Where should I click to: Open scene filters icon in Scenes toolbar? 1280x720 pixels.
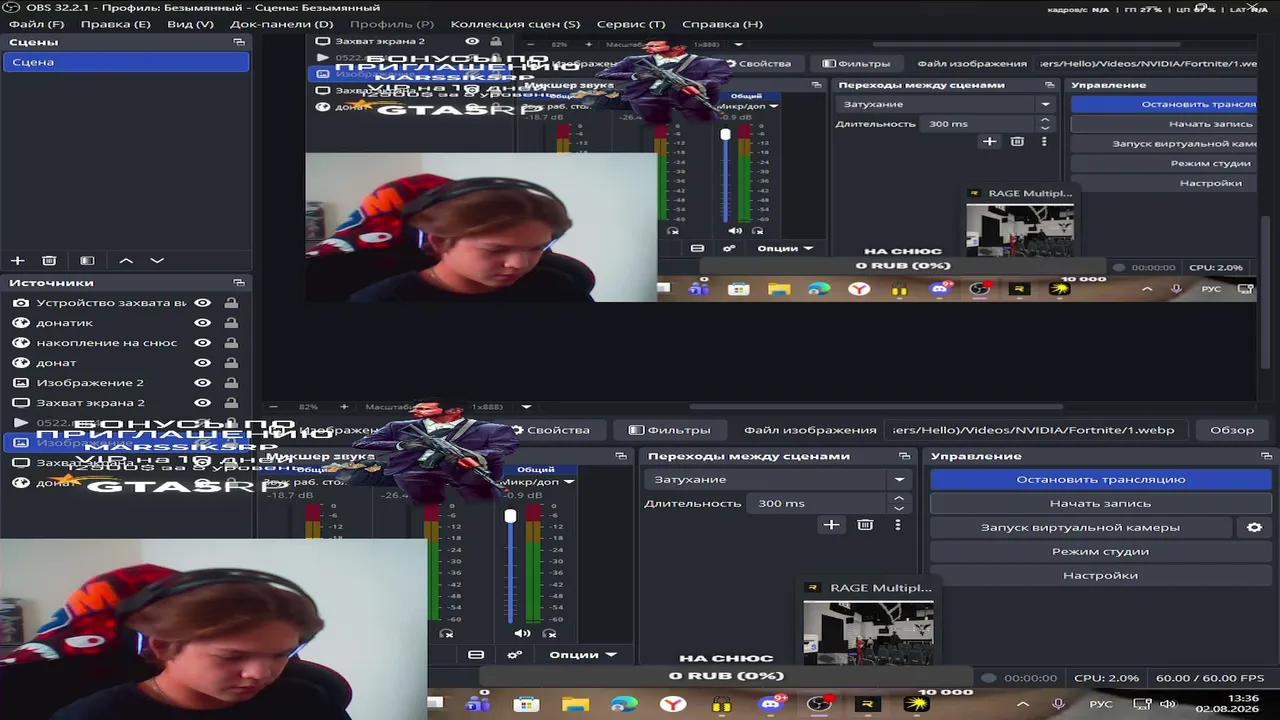(x=87, y=260)
